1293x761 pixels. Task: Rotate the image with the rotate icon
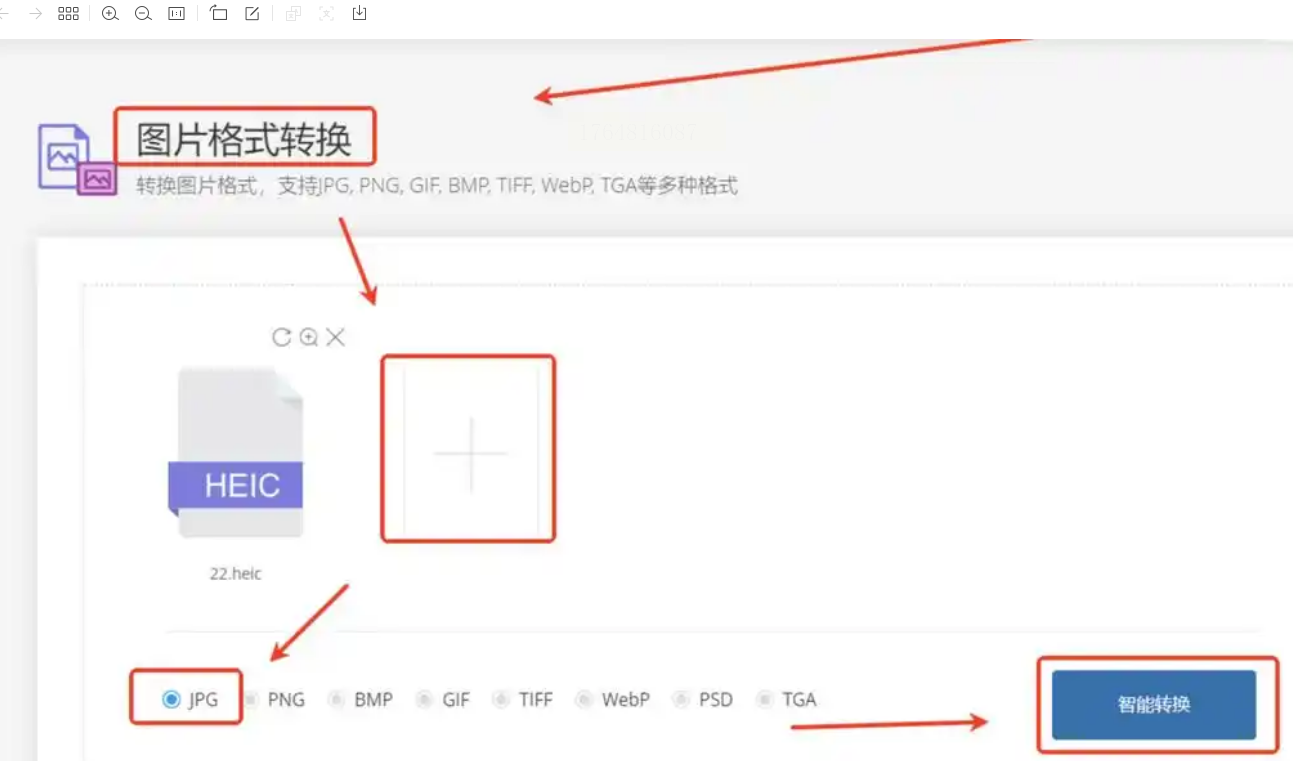coord(219,14)
